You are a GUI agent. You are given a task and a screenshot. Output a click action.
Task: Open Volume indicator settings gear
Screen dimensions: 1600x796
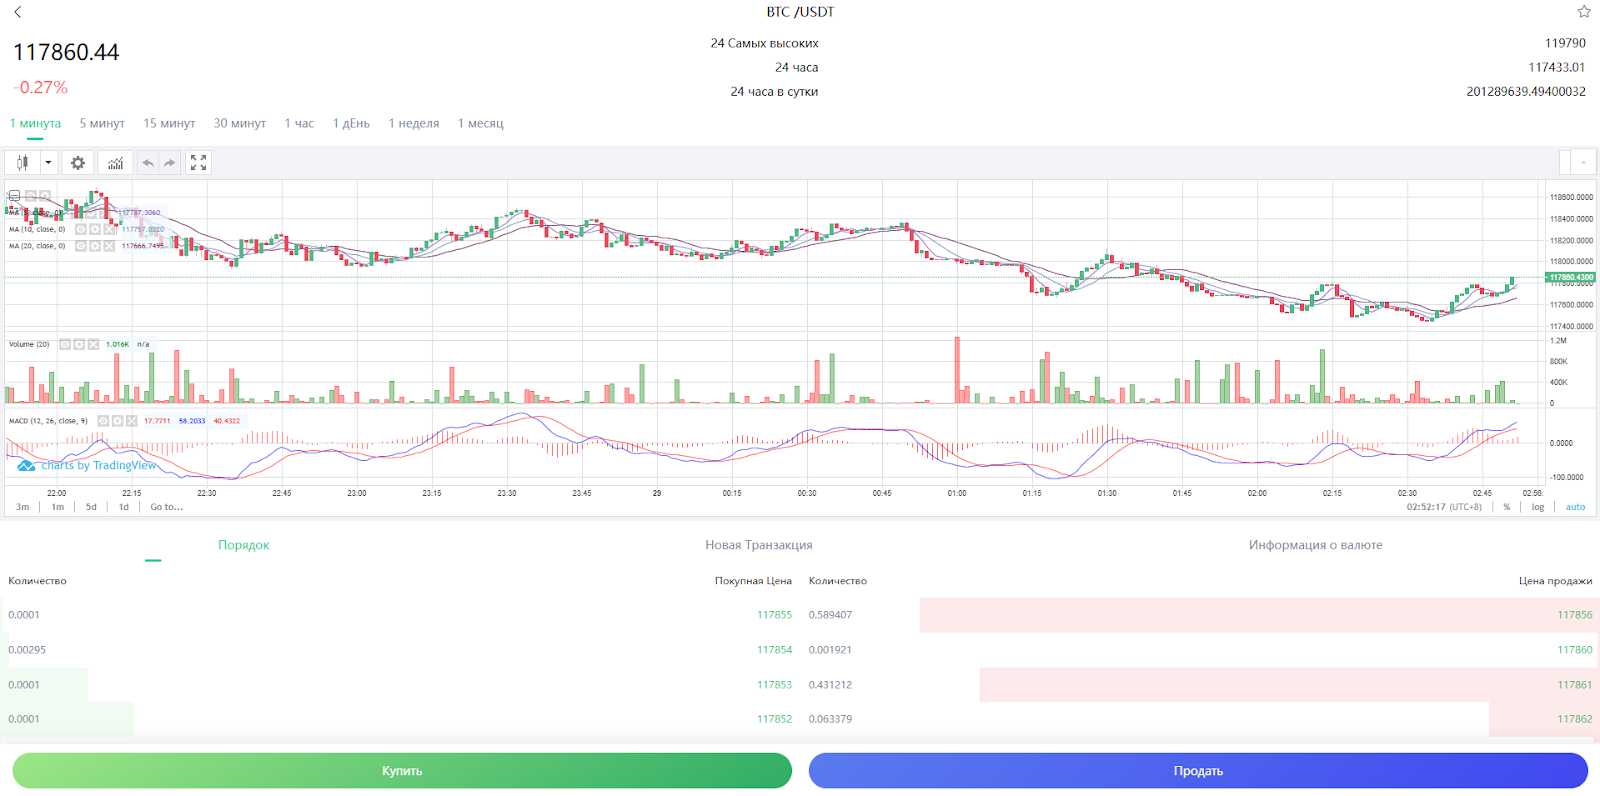click(x=79, y=344)
